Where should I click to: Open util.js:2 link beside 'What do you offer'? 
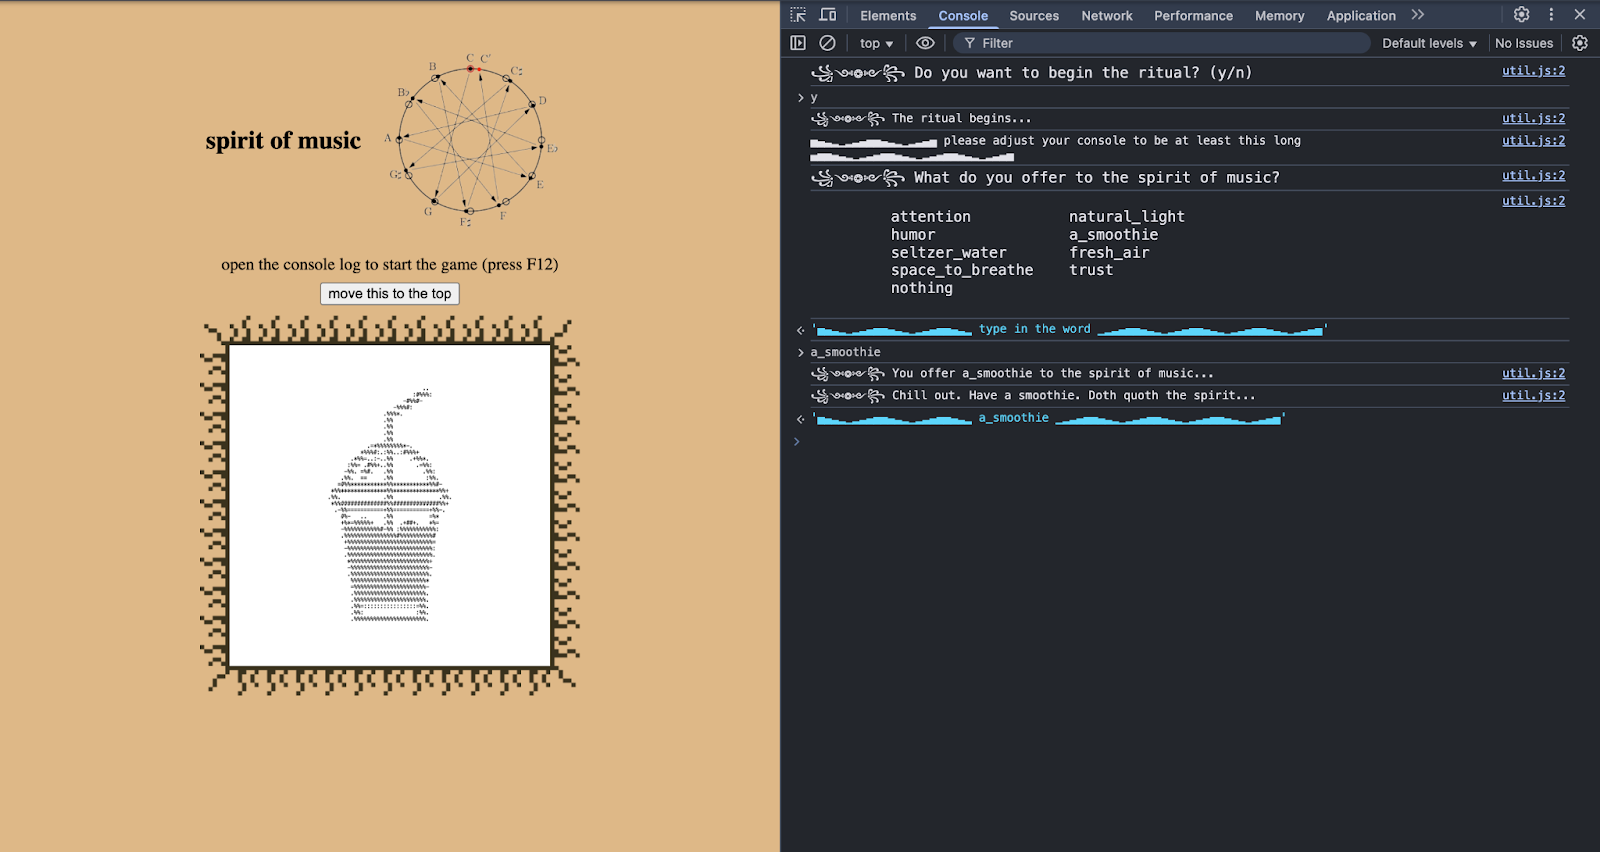click(1533, 176)
